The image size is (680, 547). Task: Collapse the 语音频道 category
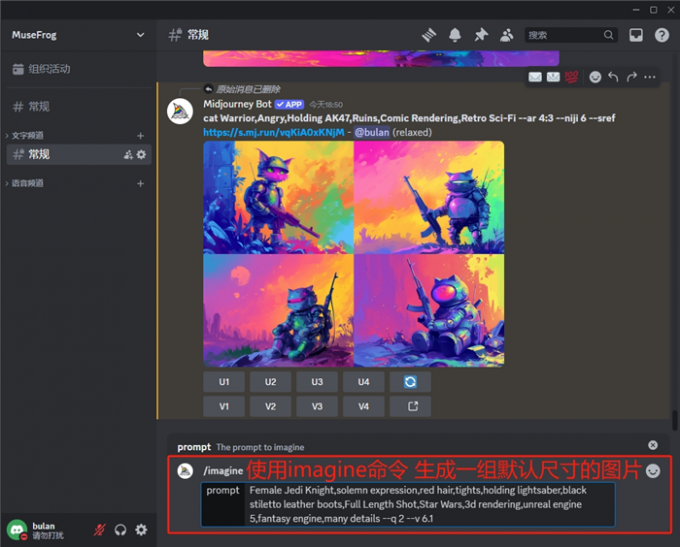[25, 183]
